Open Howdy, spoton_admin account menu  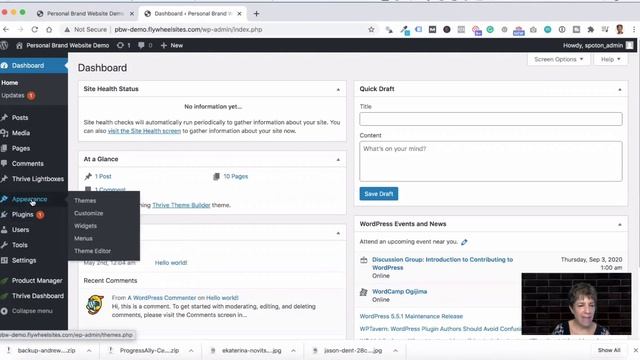598,45
